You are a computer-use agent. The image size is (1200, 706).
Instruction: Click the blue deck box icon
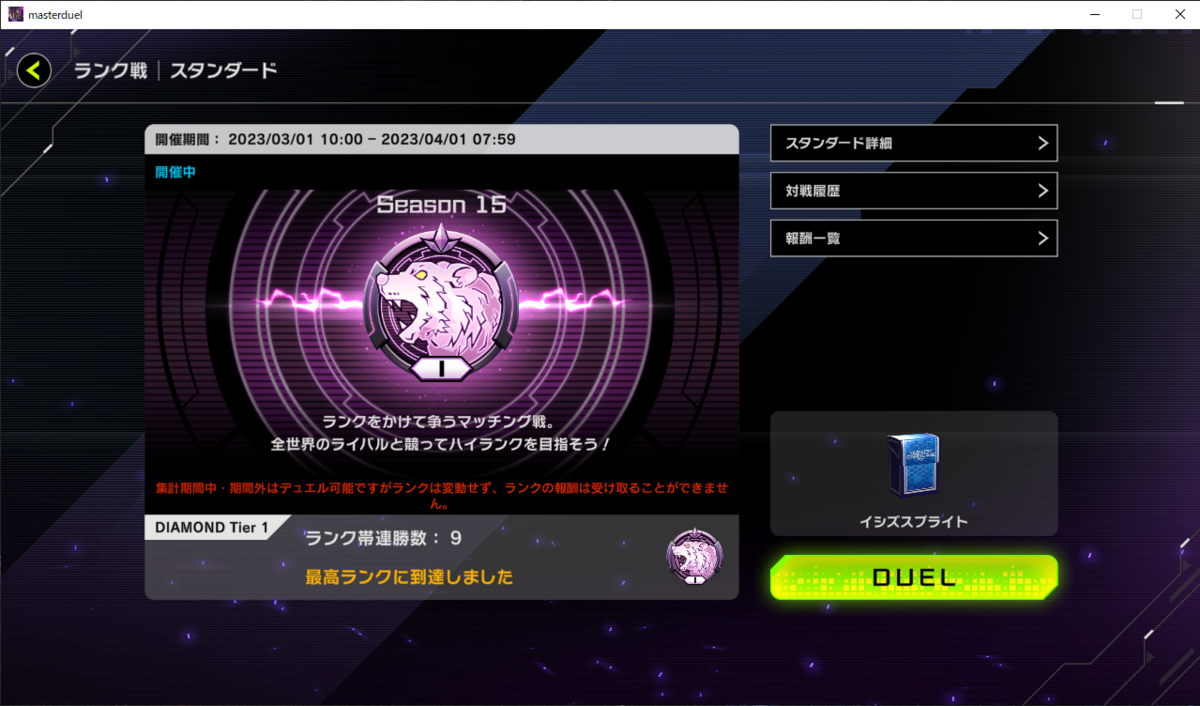(913, 466)
